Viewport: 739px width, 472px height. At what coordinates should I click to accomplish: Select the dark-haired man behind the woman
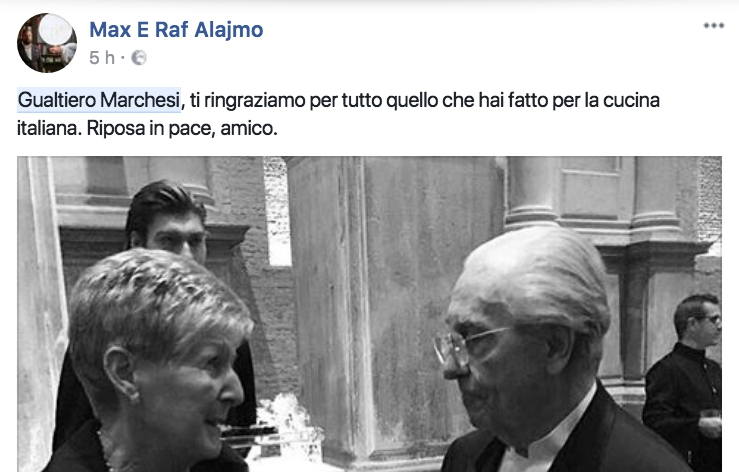pyautogui.click(x=166, y=222)
